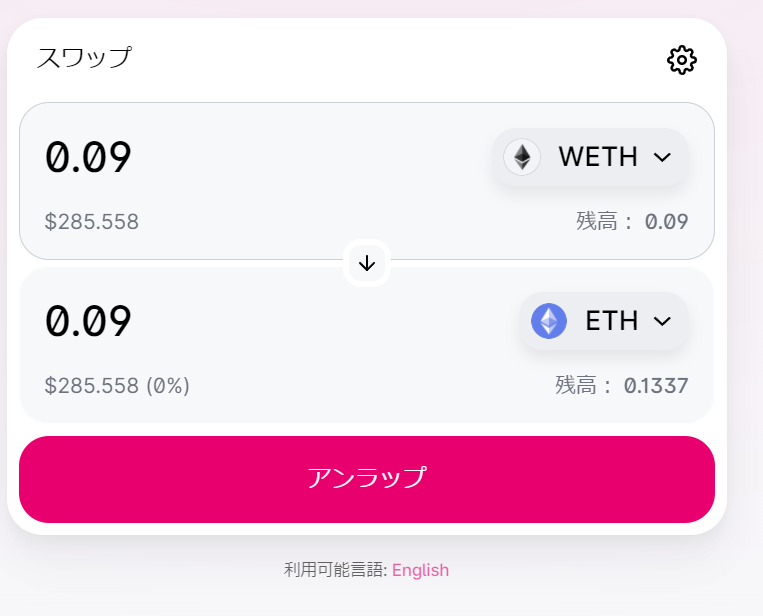This screenshot has height=616, width=763.
Task: Open the WETH token selector
Action: click(590, 157)
